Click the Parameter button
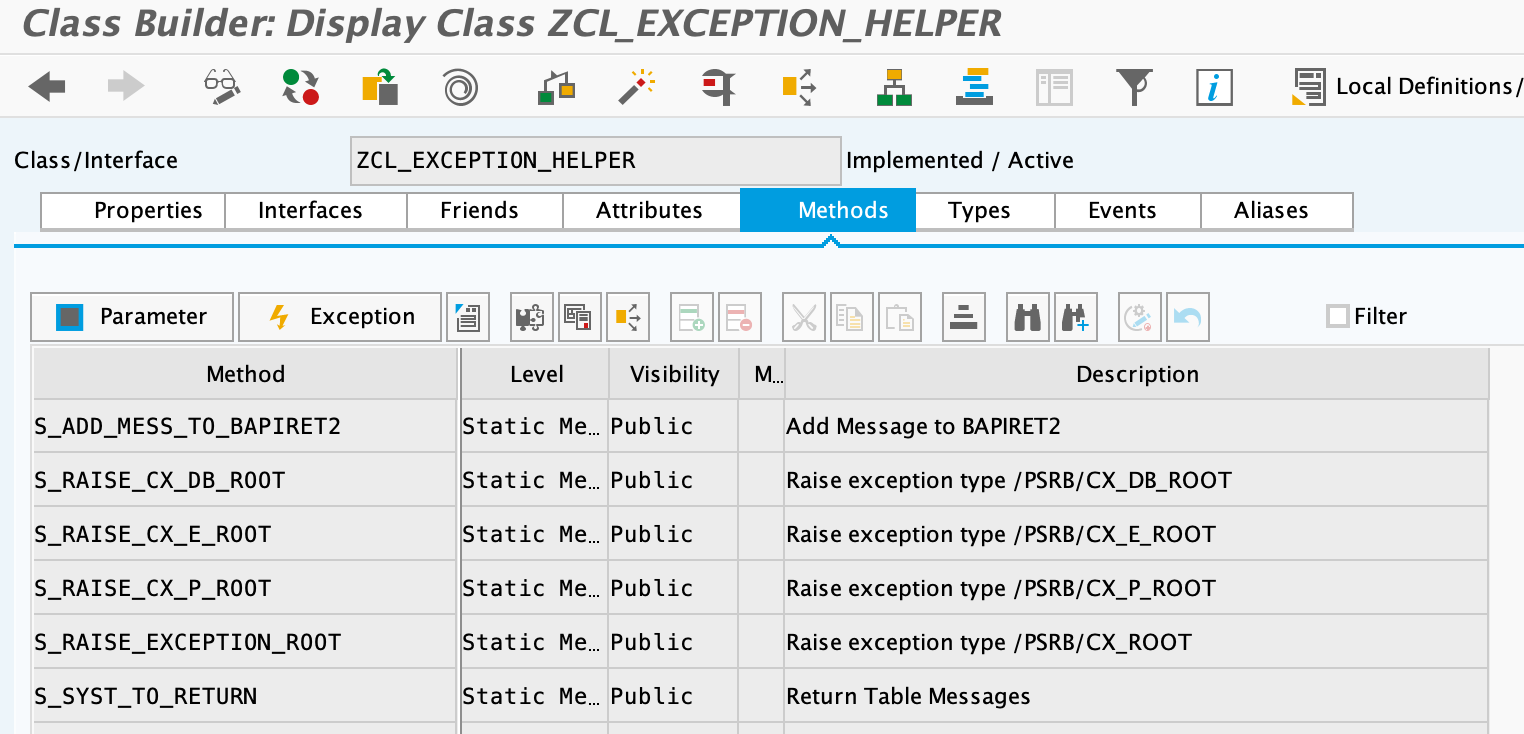The height and width of the screenshot is (734, 1524). 132,317
